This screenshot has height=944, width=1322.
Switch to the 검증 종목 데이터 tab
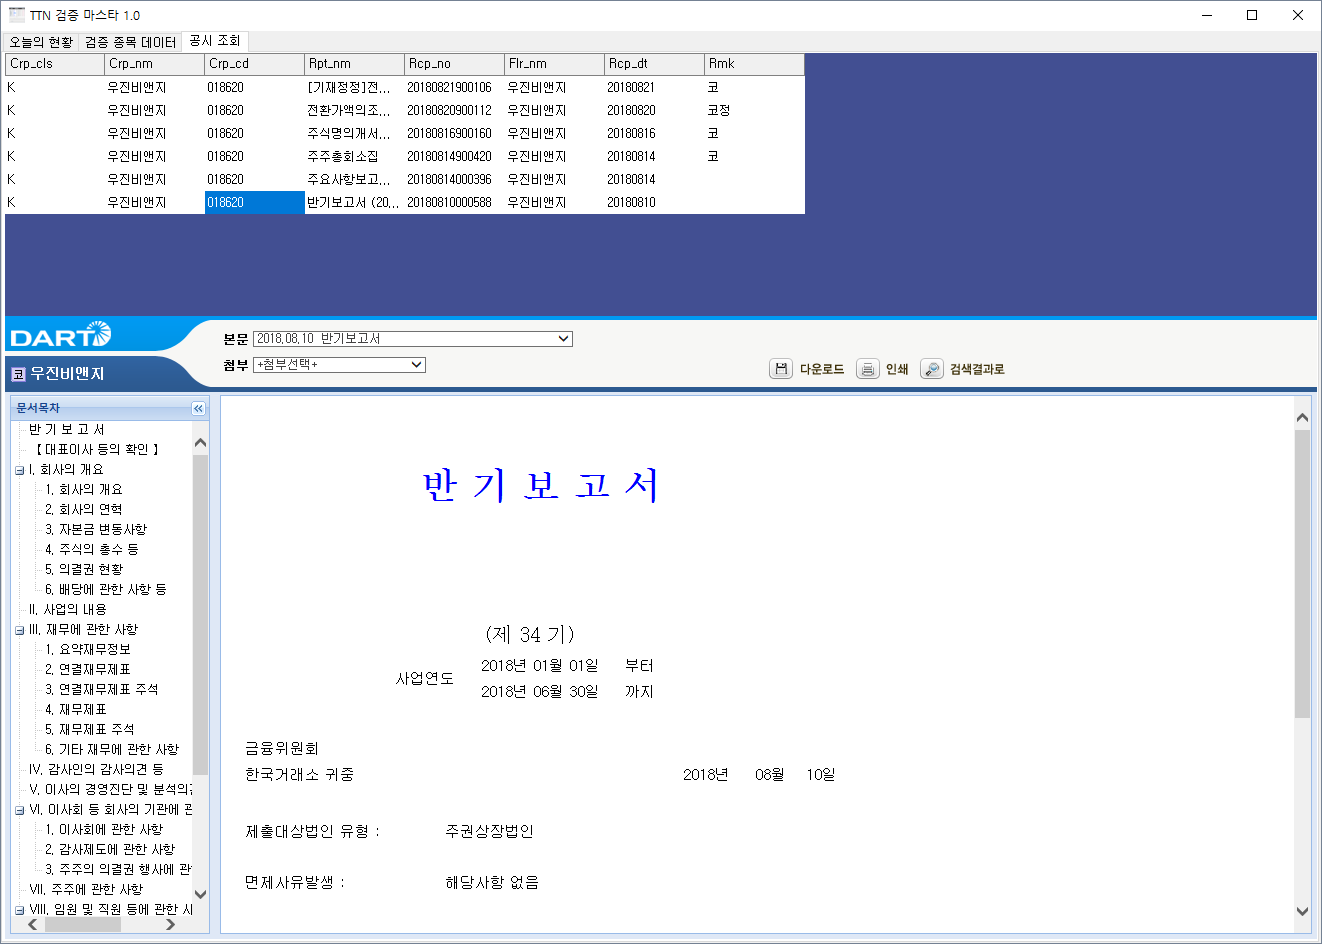pos(130,42)
